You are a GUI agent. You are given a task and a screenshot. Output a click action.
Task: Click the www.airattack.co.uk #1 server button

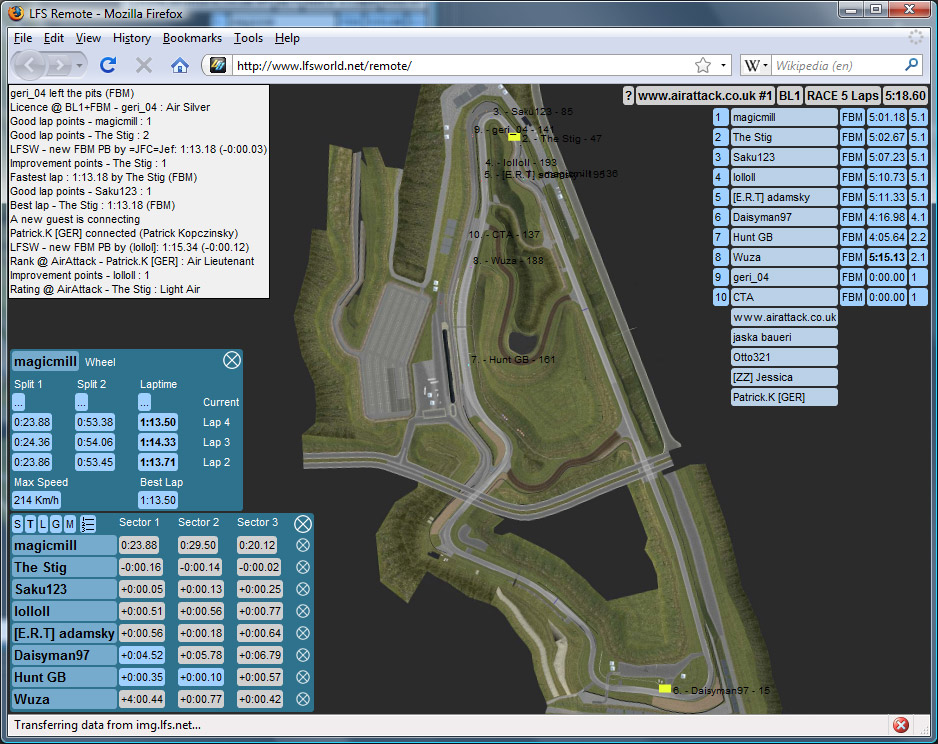pyautogui.click(x=705, y=96)
